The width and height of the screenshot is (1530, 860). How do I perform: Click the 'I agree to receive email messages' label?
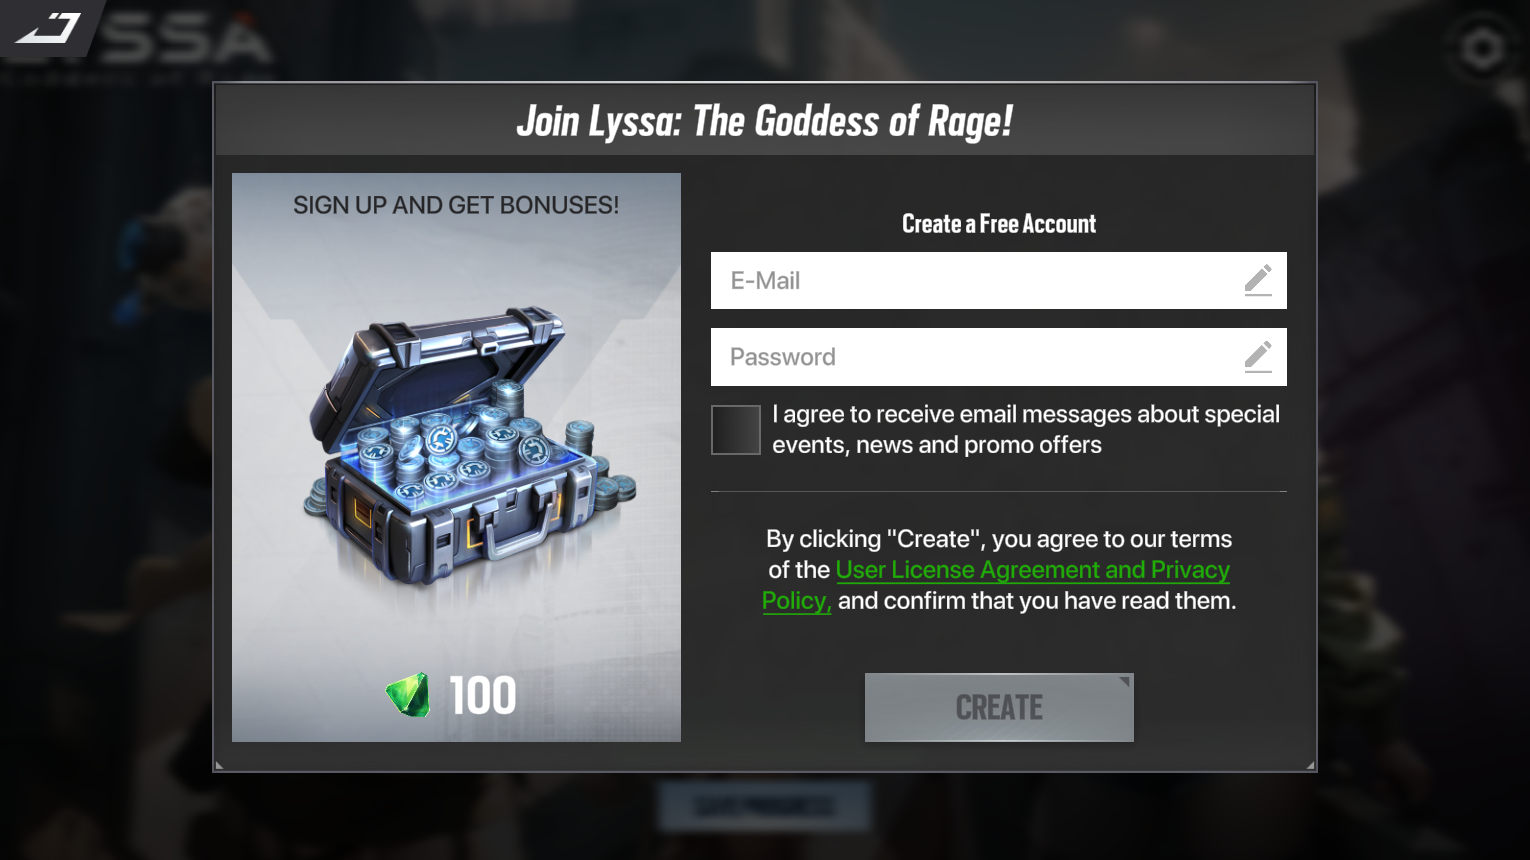1026,429
